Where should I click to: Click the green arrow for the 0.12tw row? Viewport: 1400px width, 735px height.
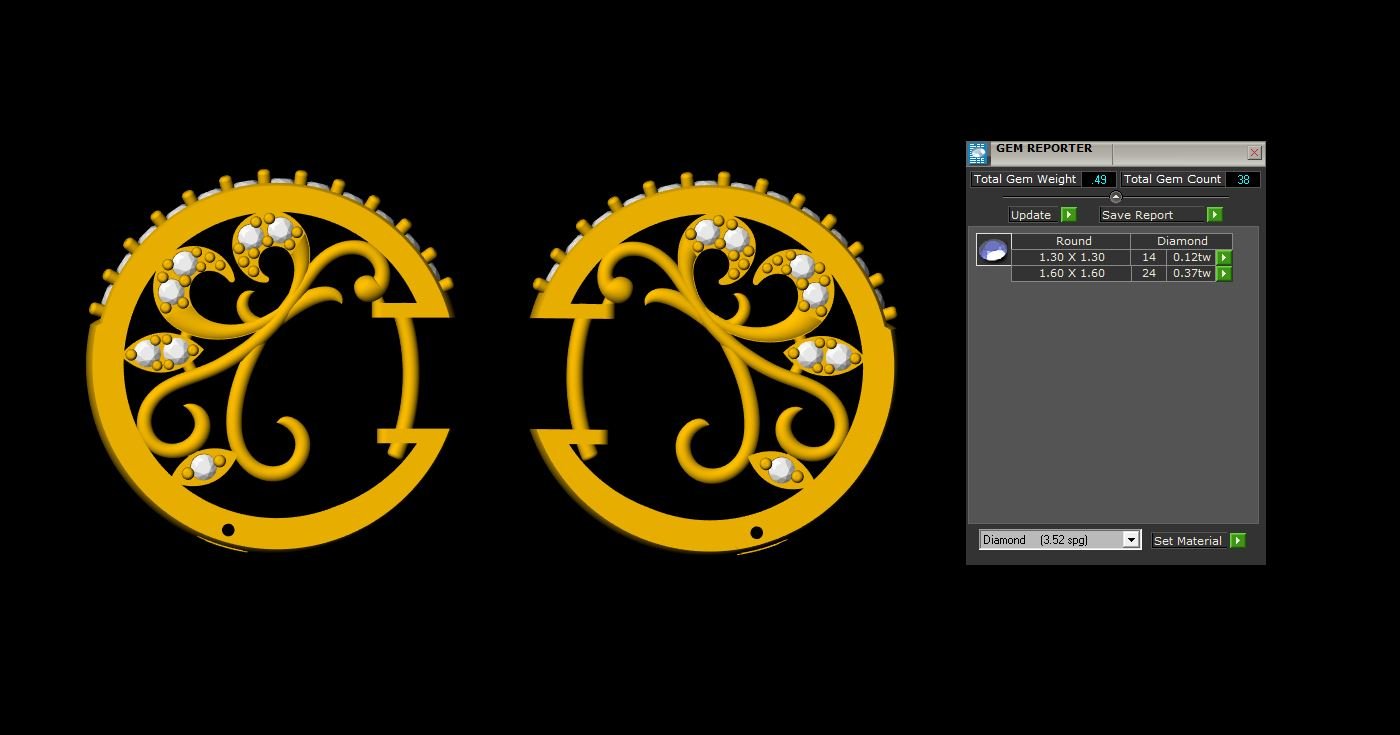tap(1223, 258)
